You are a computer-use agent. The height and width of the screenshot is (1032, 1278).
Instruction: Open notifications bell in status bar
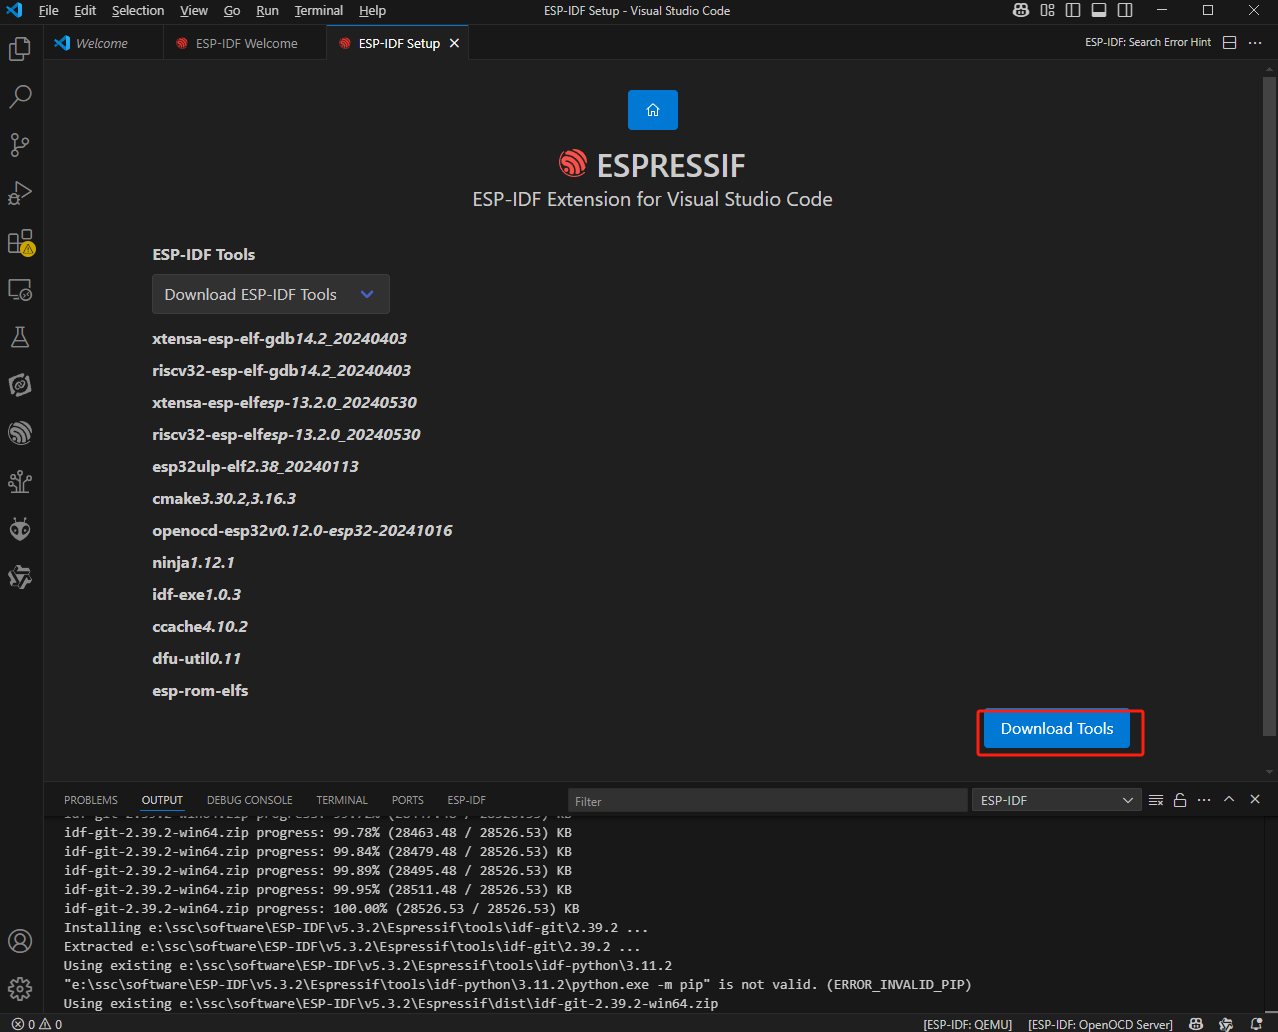[x=1256, y=1024]
